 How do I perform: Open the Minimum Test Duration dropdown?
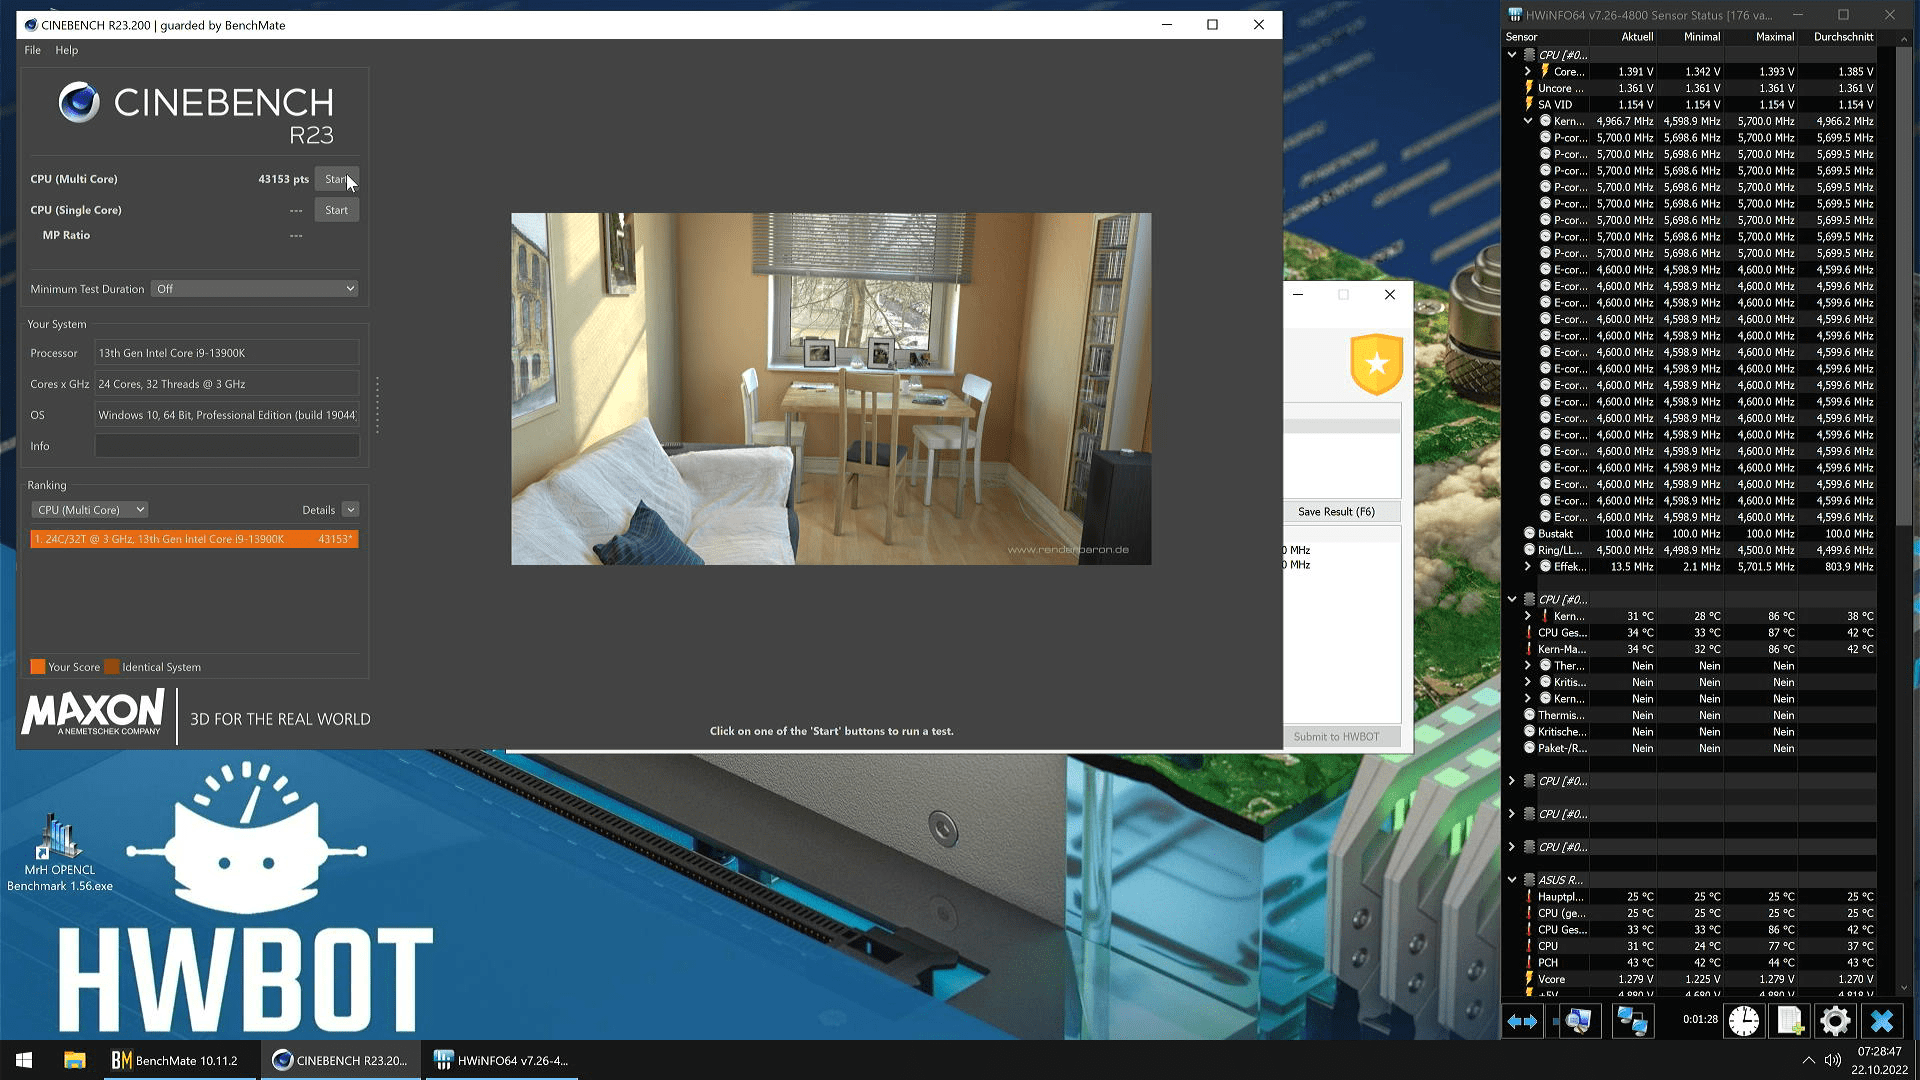click(x=255, y=289)
